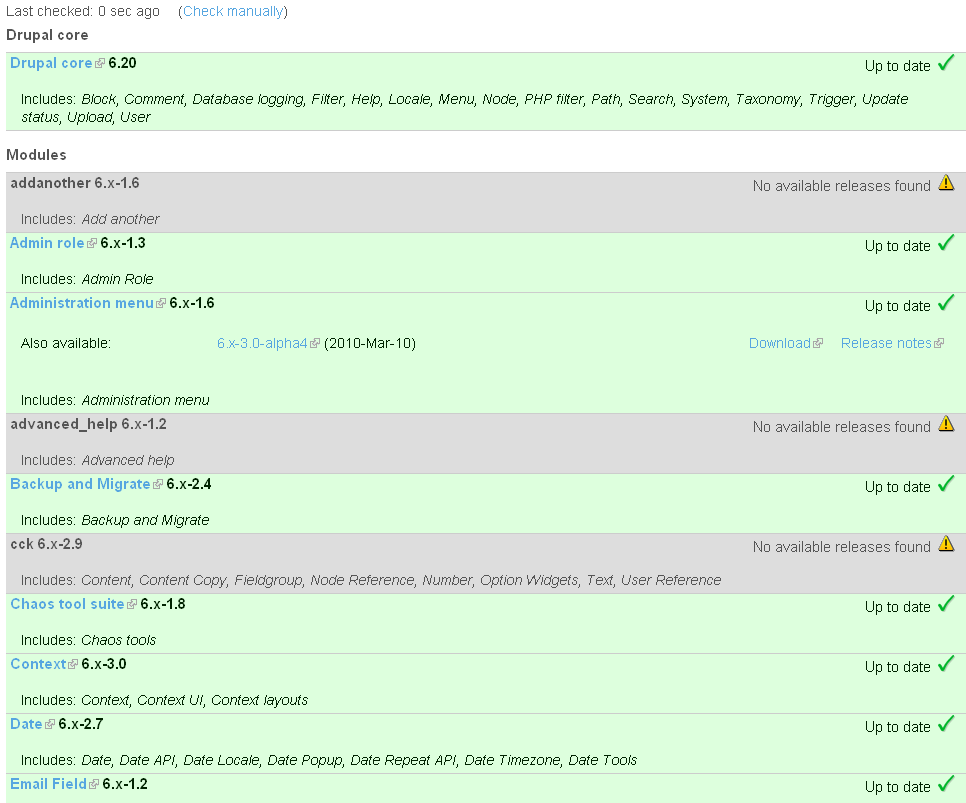Open the Administration menu project link
This screenshot has width=966, height=803.
pos(82,303)
